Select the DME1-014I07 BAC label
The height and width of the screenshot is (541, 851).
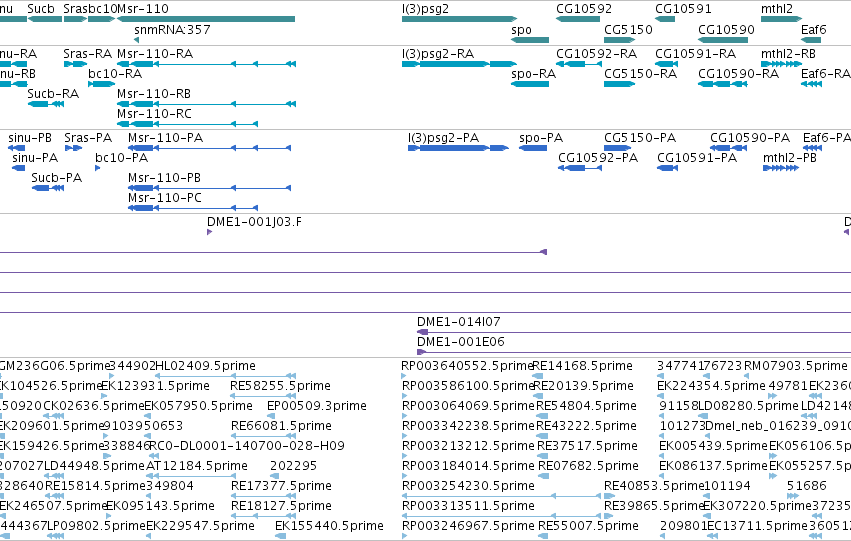(x=459, y=322)
